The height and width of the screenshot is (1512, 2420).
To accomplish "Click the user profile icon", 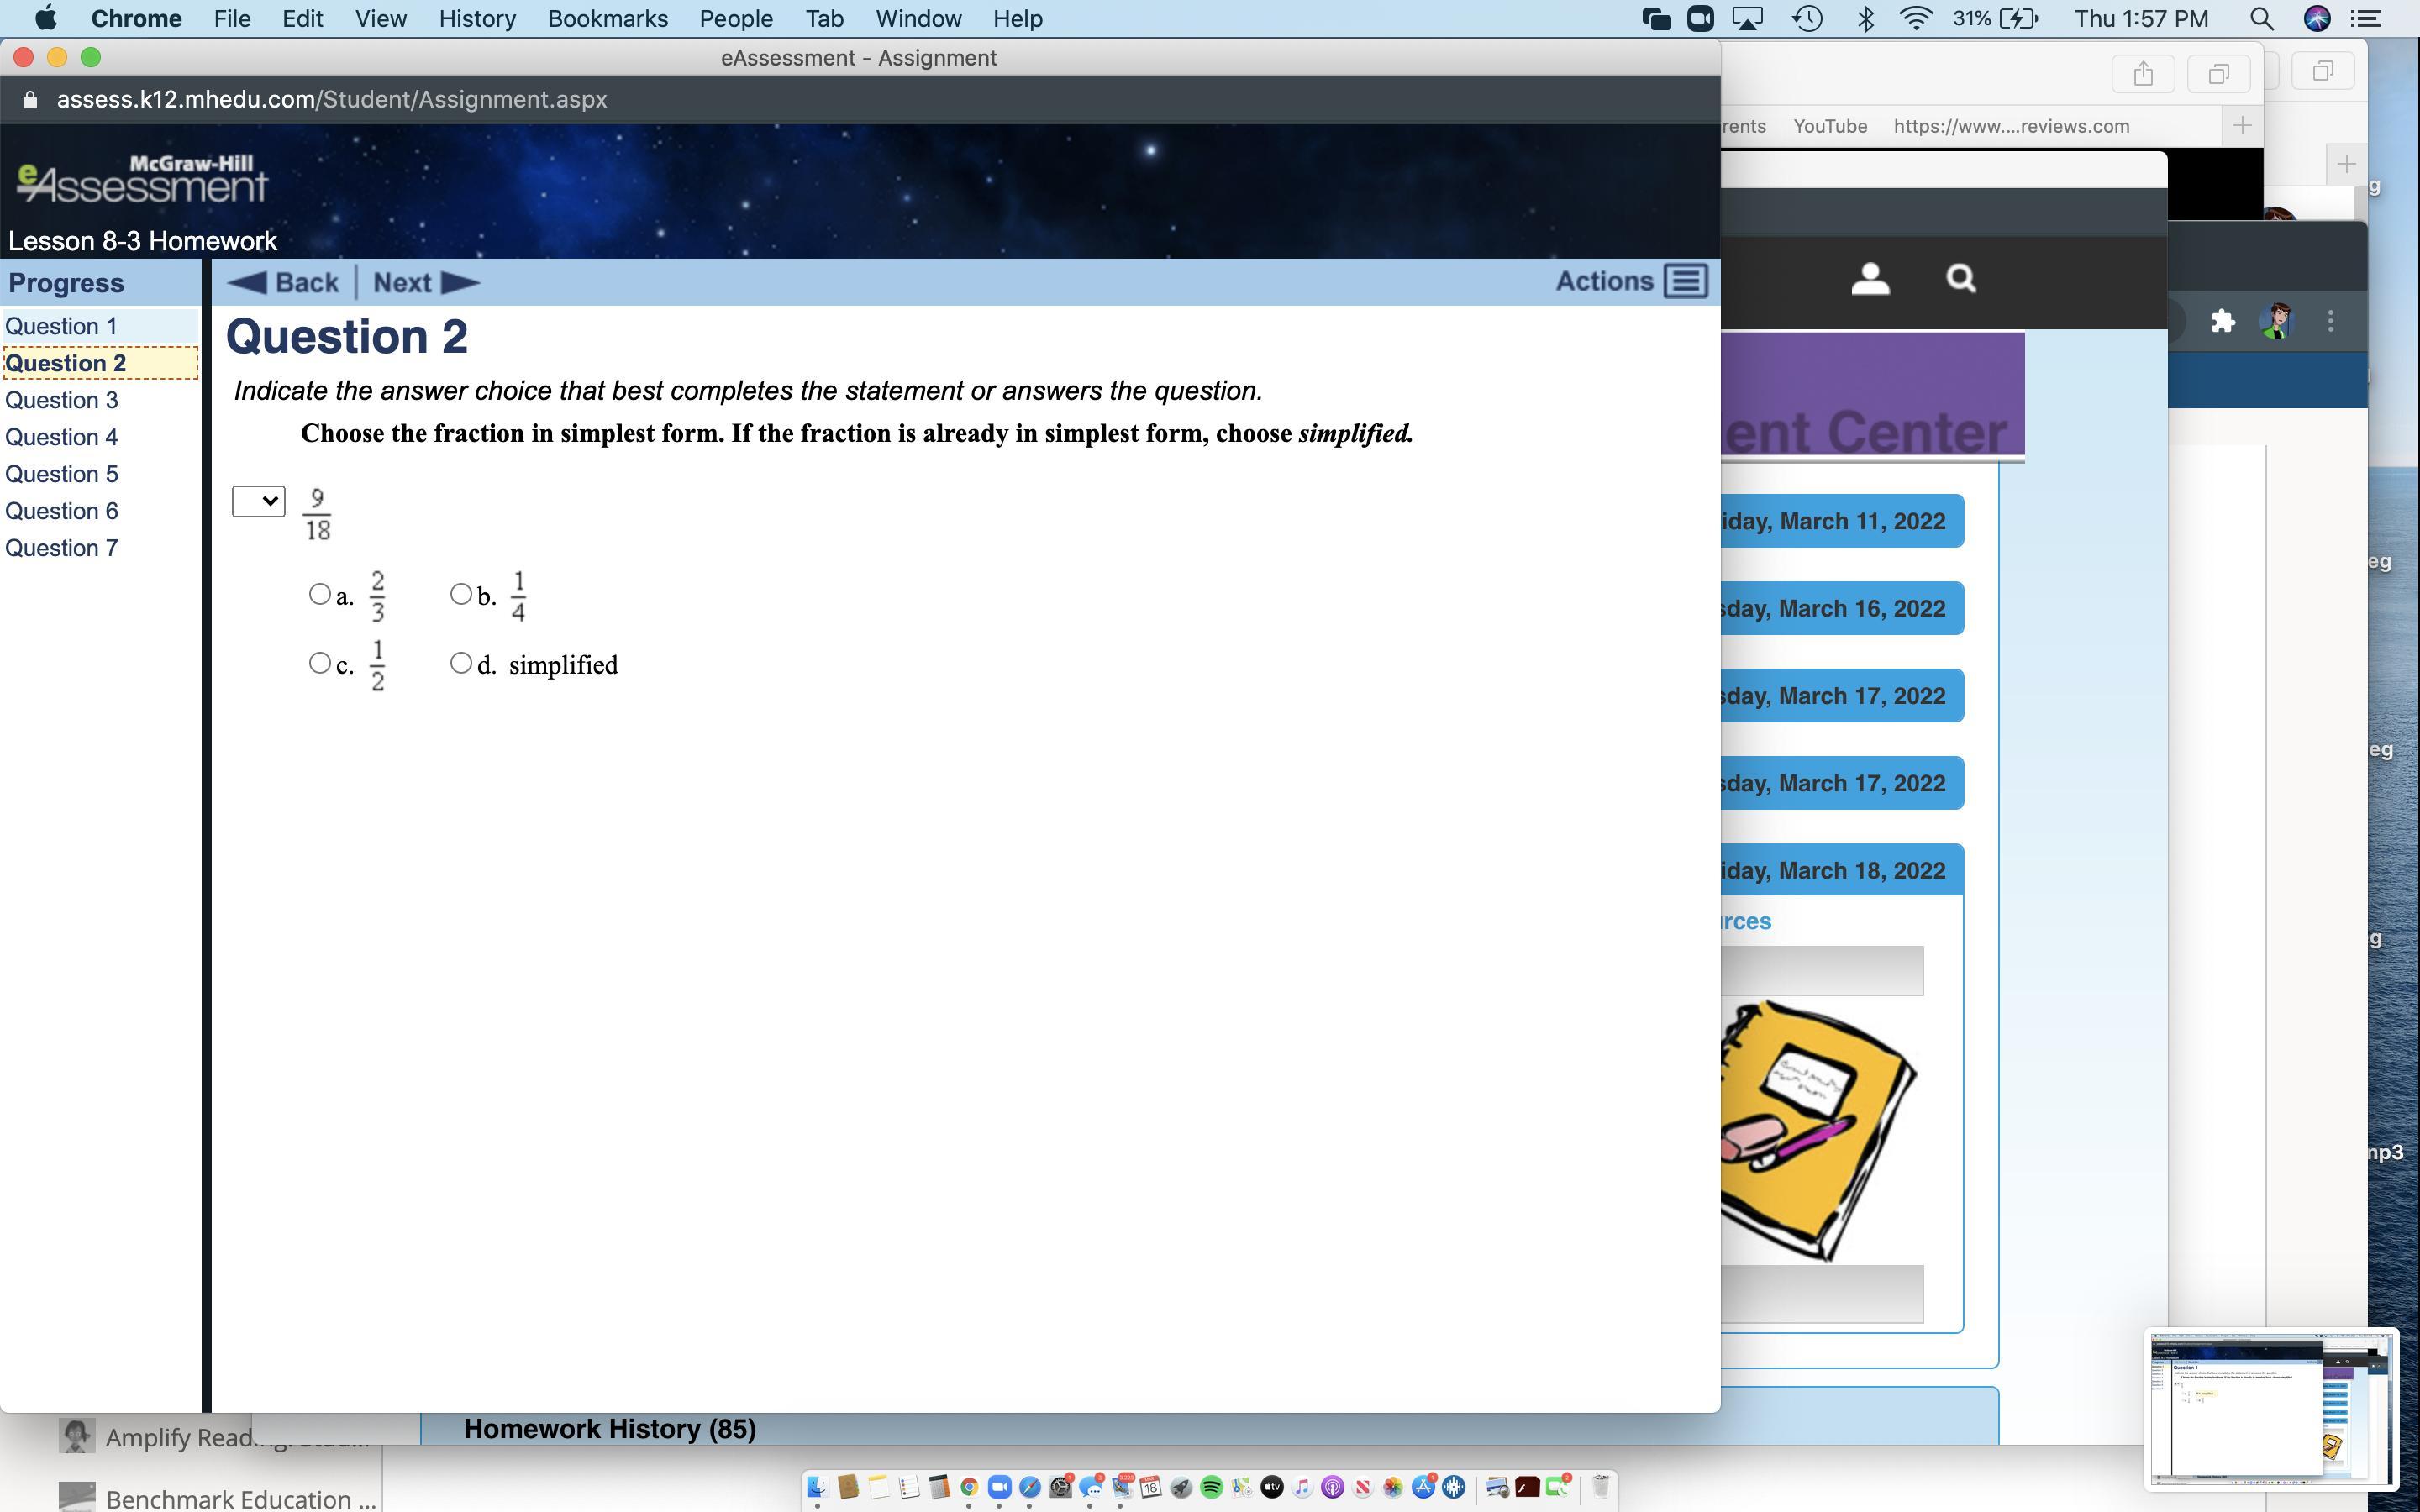I will point(1869,279).
